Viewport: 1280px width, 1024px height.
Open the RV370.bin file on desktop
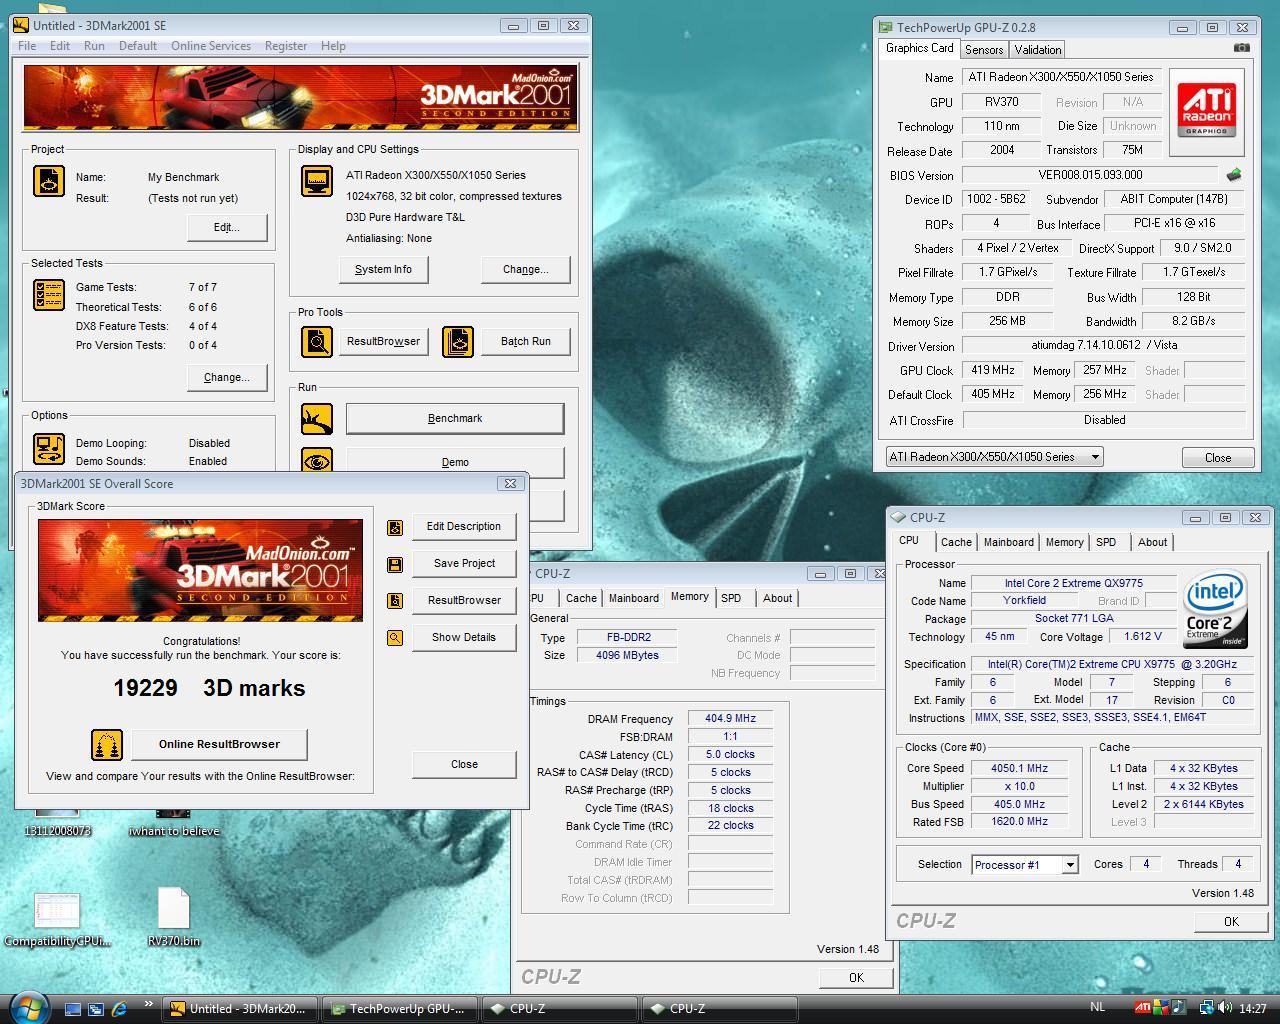(x=173, y=917)
